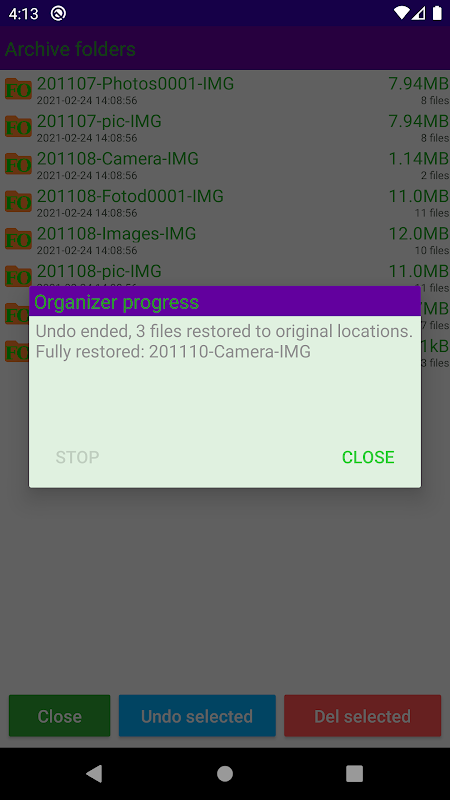The height and width of the screenshot is (800, 450).
Task: Click the green Close button at bottom
Action: (x=60, y=716)
